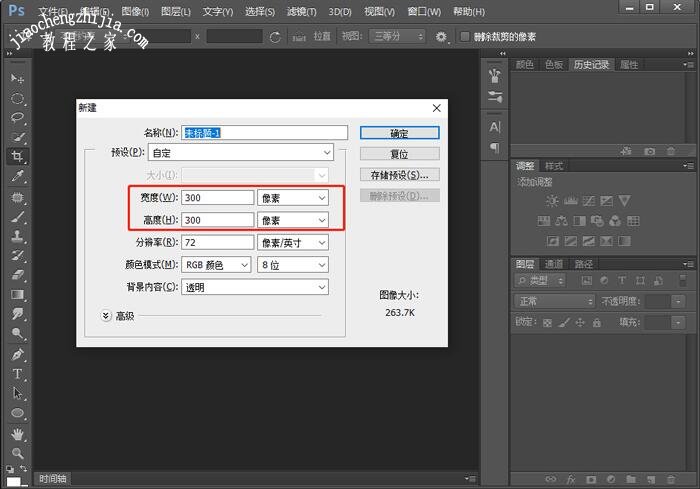Screen dimensions: 700x489
Task: Select the Horizontal Type tool
Action: point(17,374)
